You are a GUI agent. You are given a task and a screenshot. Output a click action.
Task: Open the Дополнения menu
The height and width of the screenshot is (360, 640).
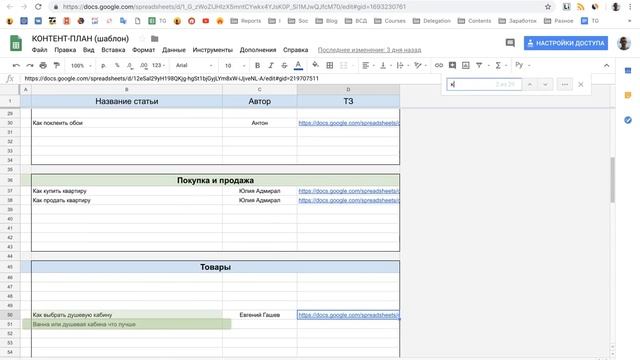click(258, 50)
